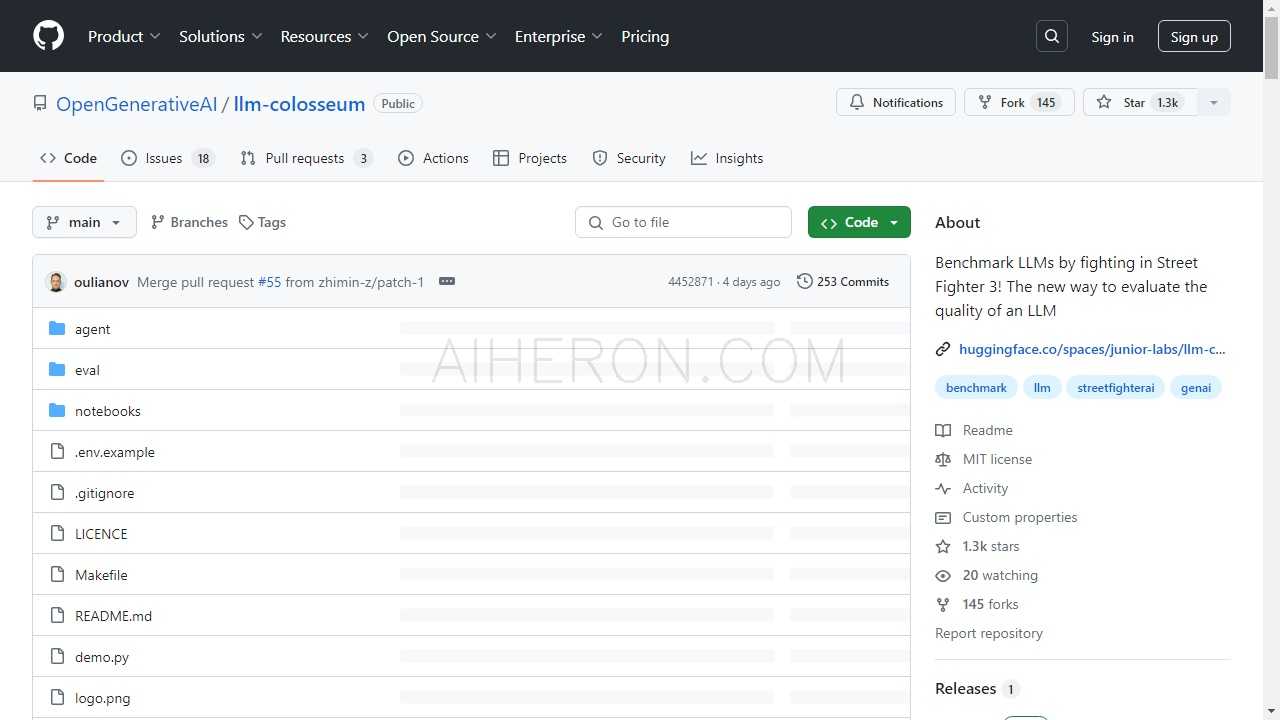Open the search magnifier icon in header
The image size is (1280, 720).
1052,36
